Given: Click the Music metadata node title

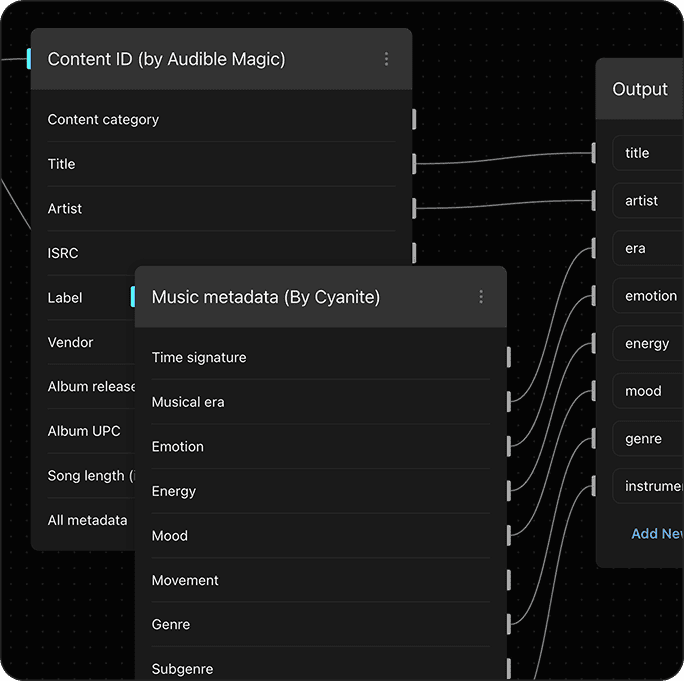Looking at the screenshot, I should 266,297.
